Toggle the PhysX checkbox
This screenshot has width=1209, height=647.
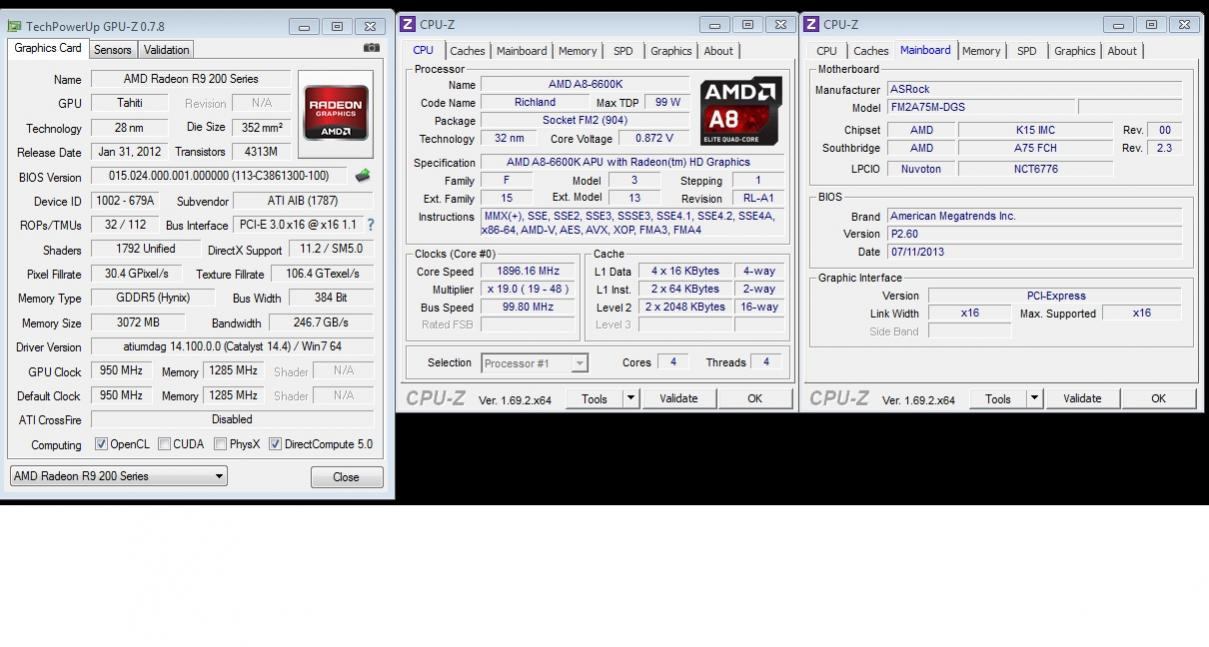(x=220, y=444)
